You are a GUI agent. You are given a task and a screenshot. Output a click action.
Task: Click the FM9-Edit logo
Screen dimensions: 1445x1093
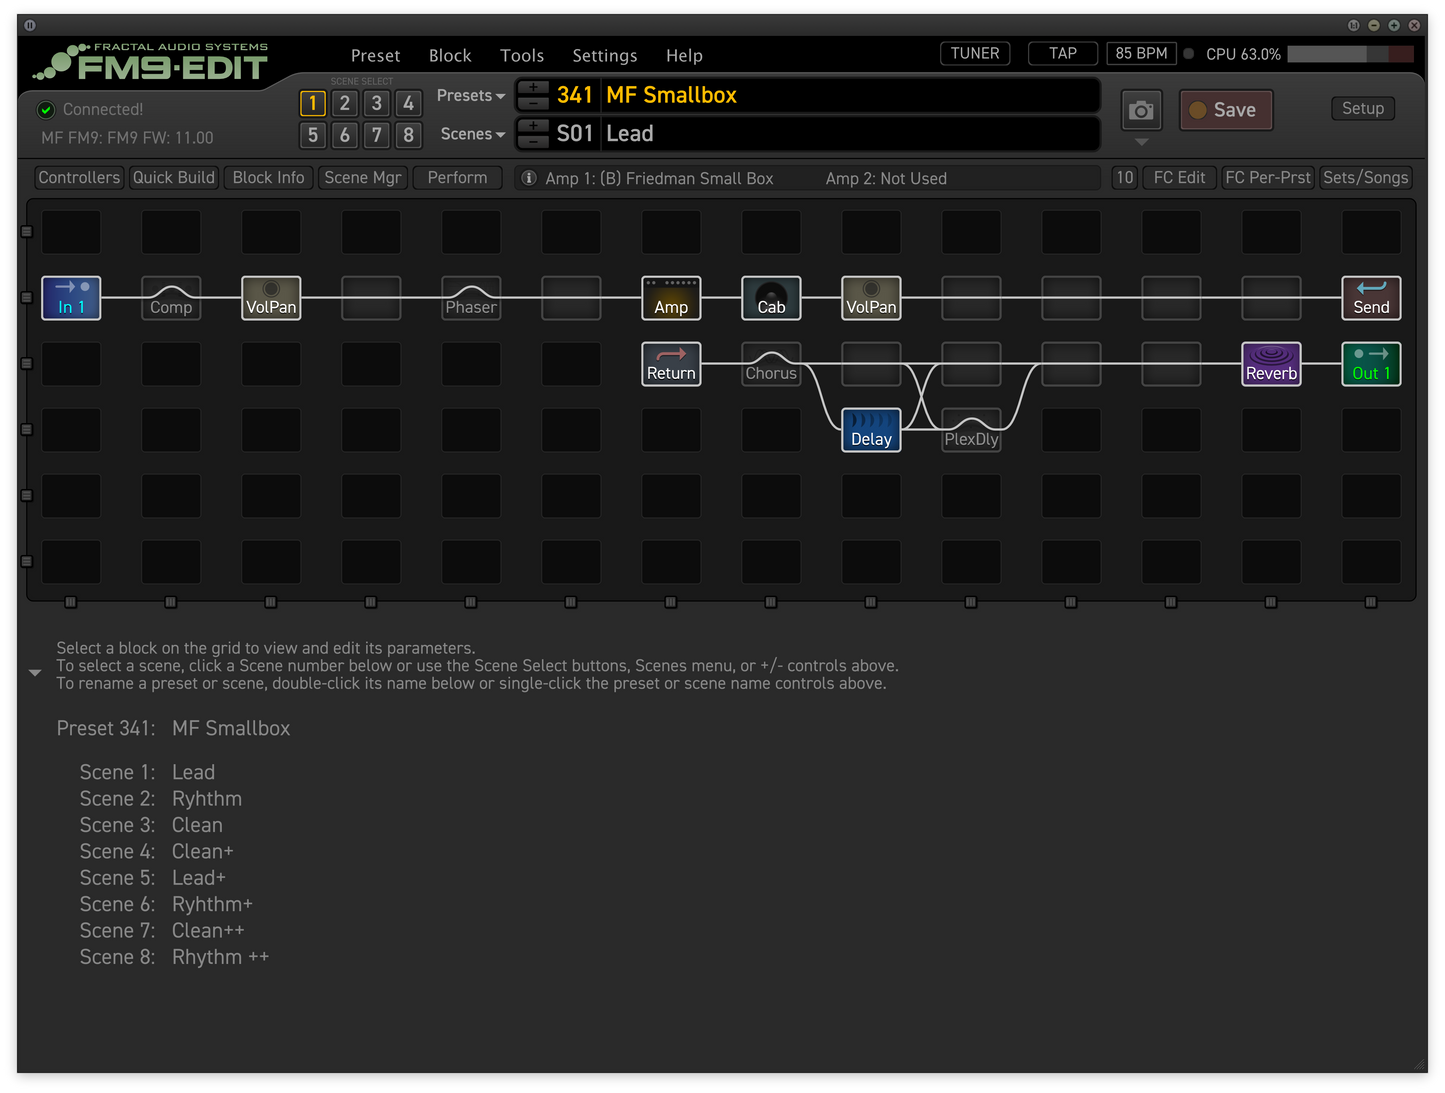(150, 62)
